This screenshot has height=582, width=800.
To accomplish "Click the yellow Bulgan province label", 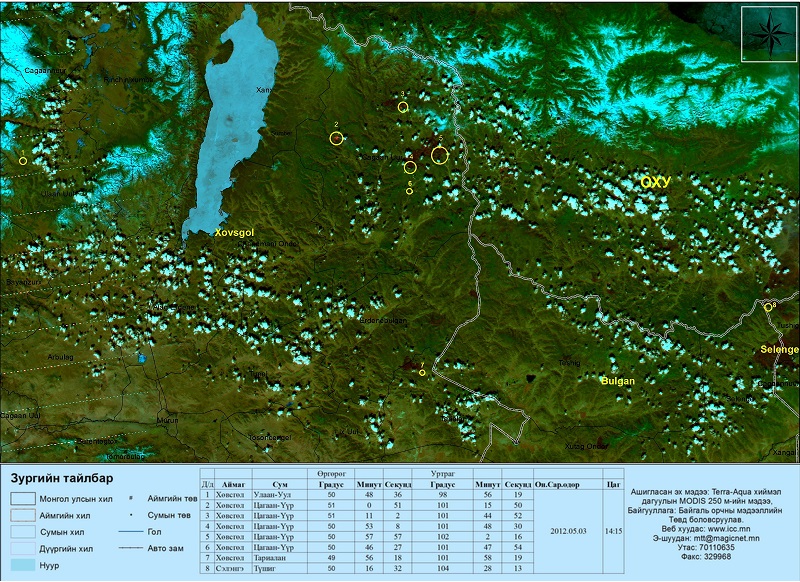I will [617, 381].
